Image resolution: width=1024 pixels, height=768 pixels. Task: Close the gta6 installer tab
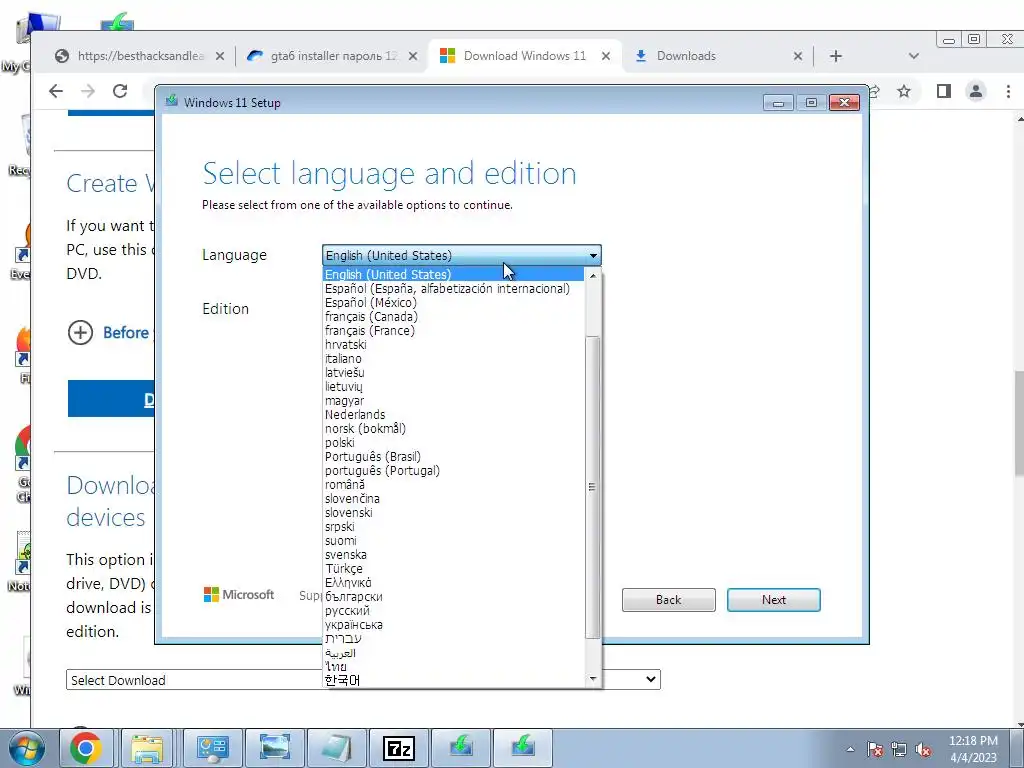413,56
